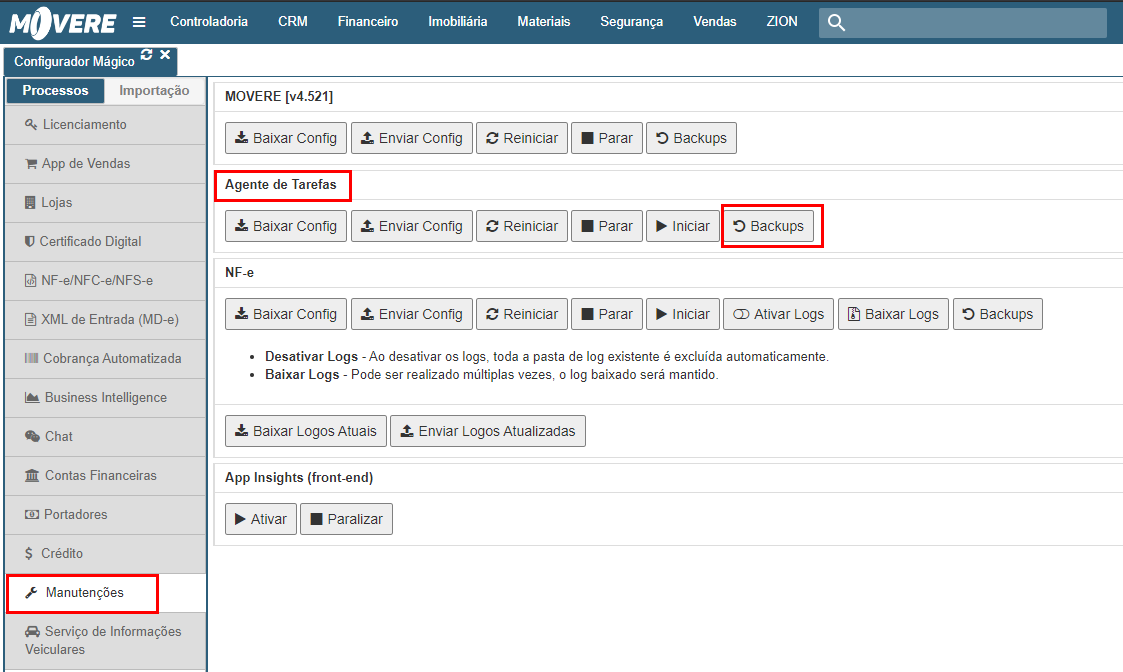
Task: Open Contas Financeiras sidebar item
Action: [x=105, y=476]
